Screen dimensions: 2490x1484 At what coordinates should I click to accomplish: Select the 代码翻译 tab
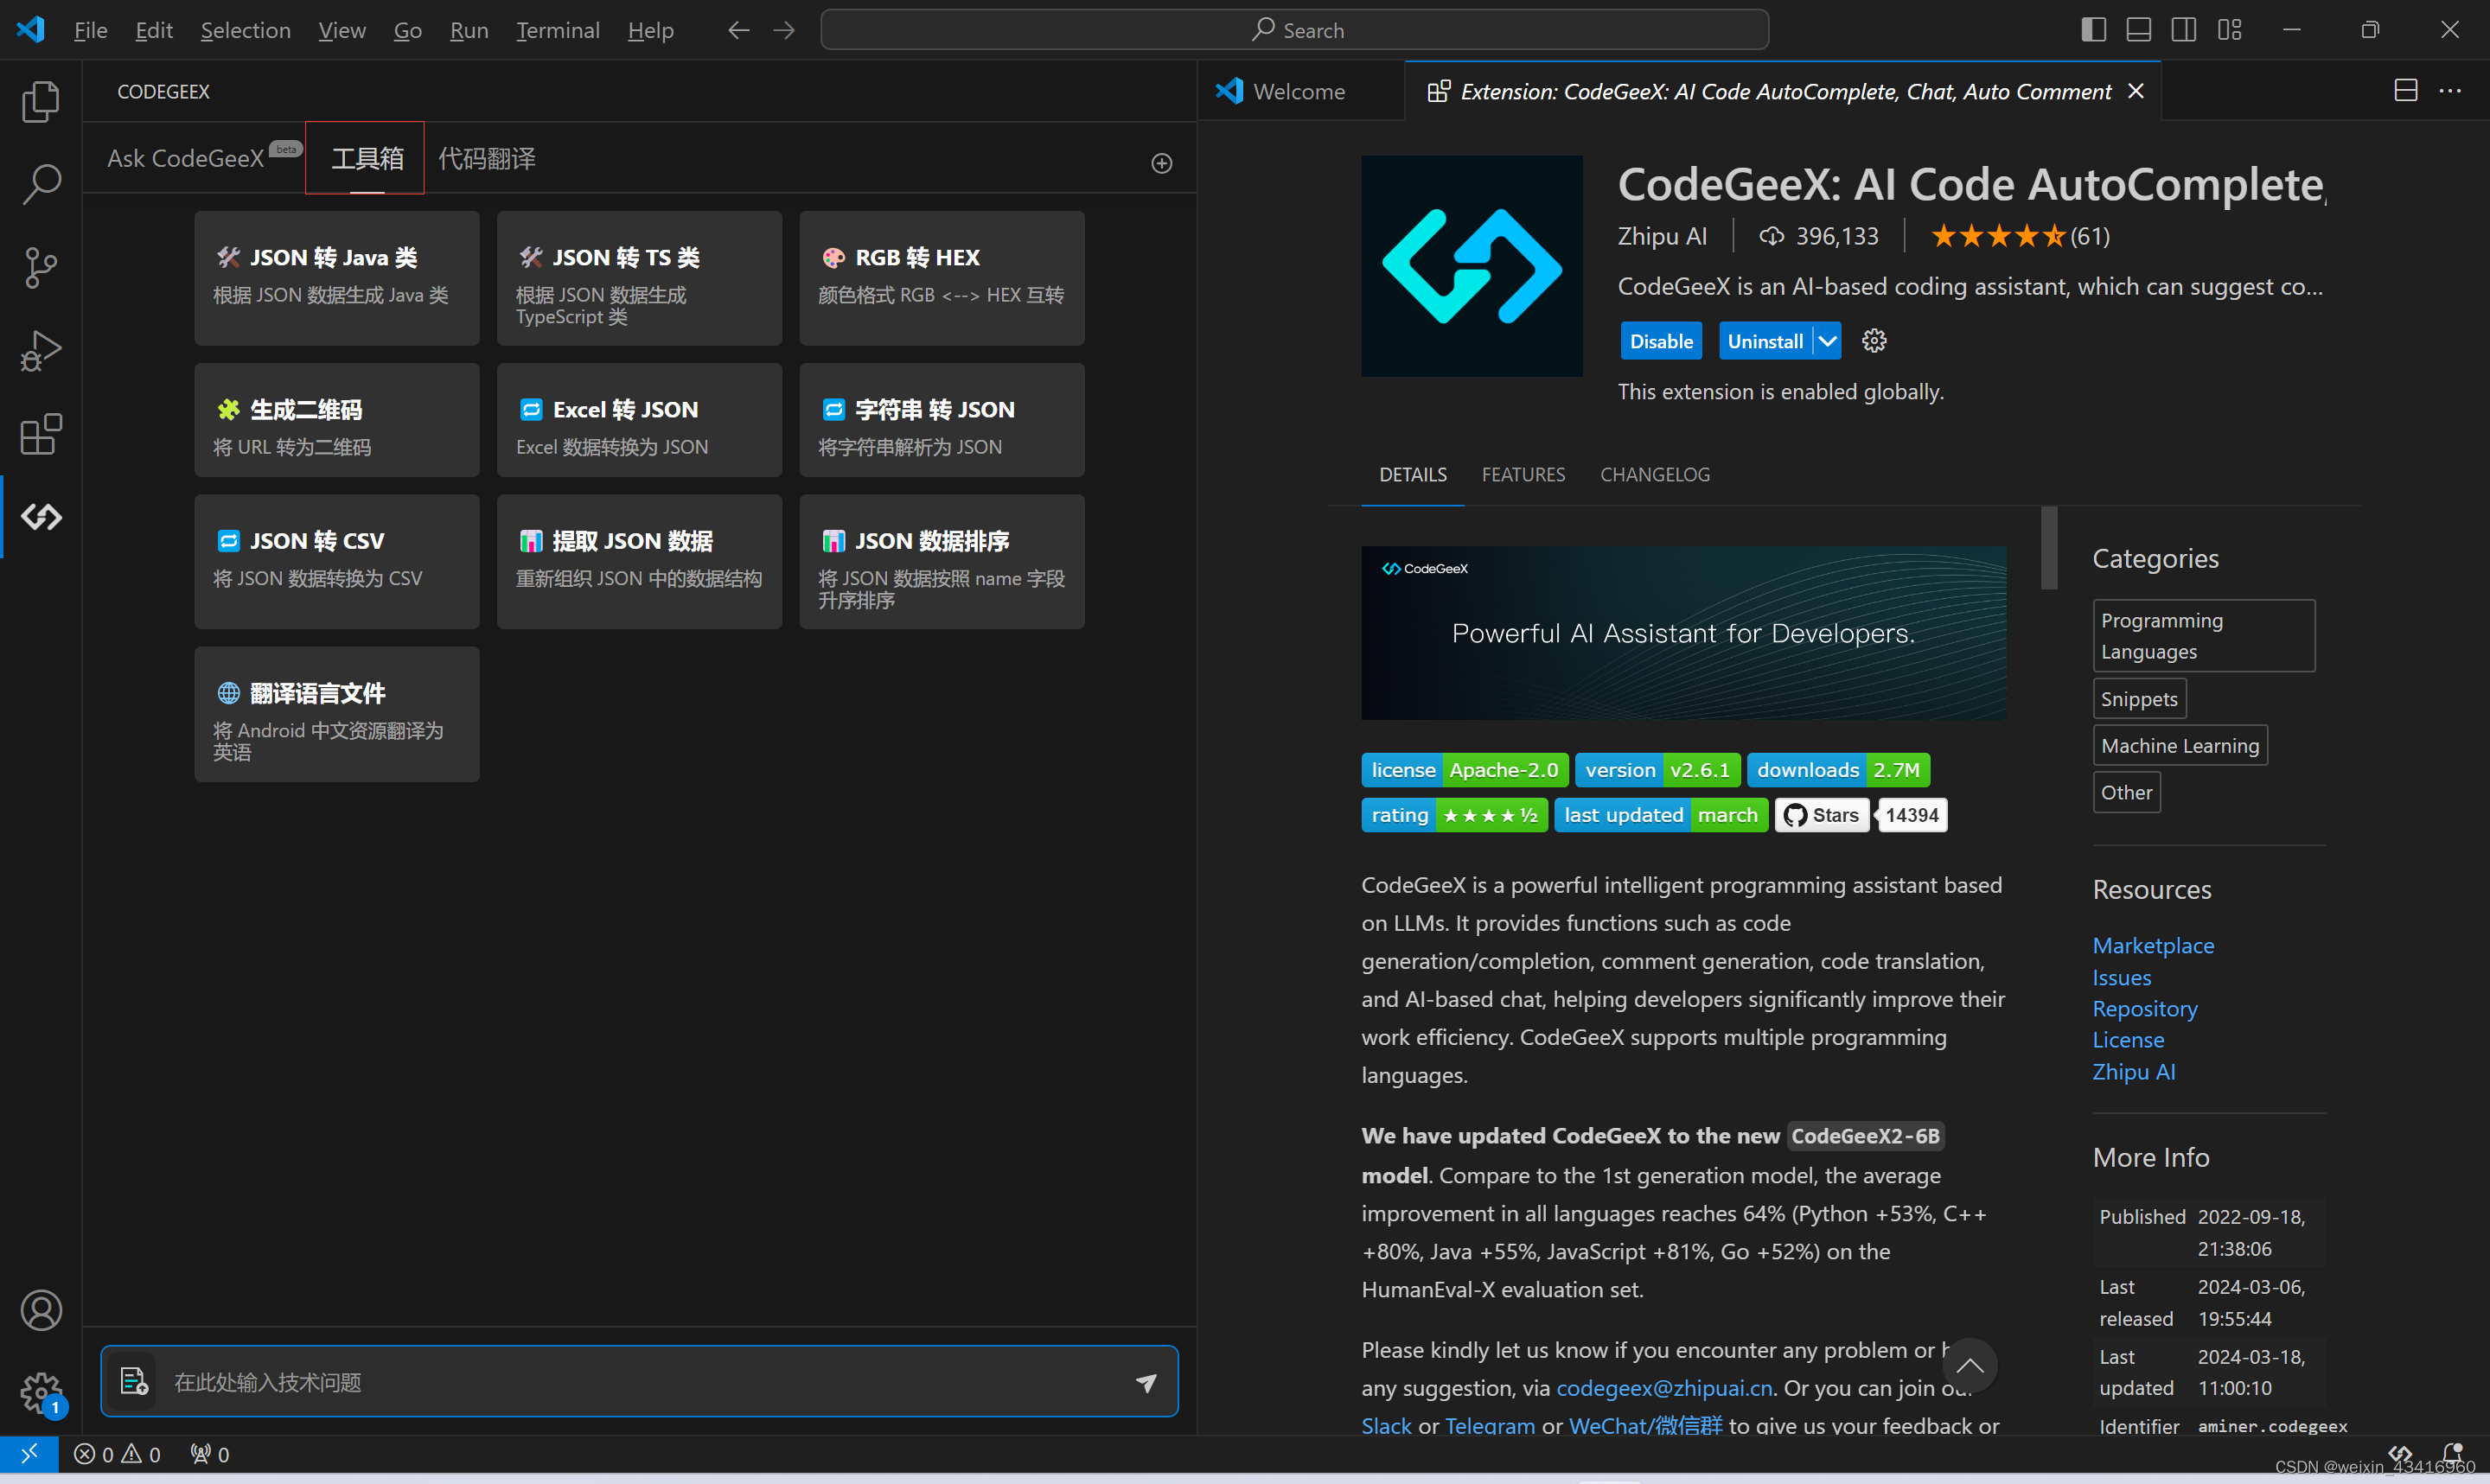[487, 158]
